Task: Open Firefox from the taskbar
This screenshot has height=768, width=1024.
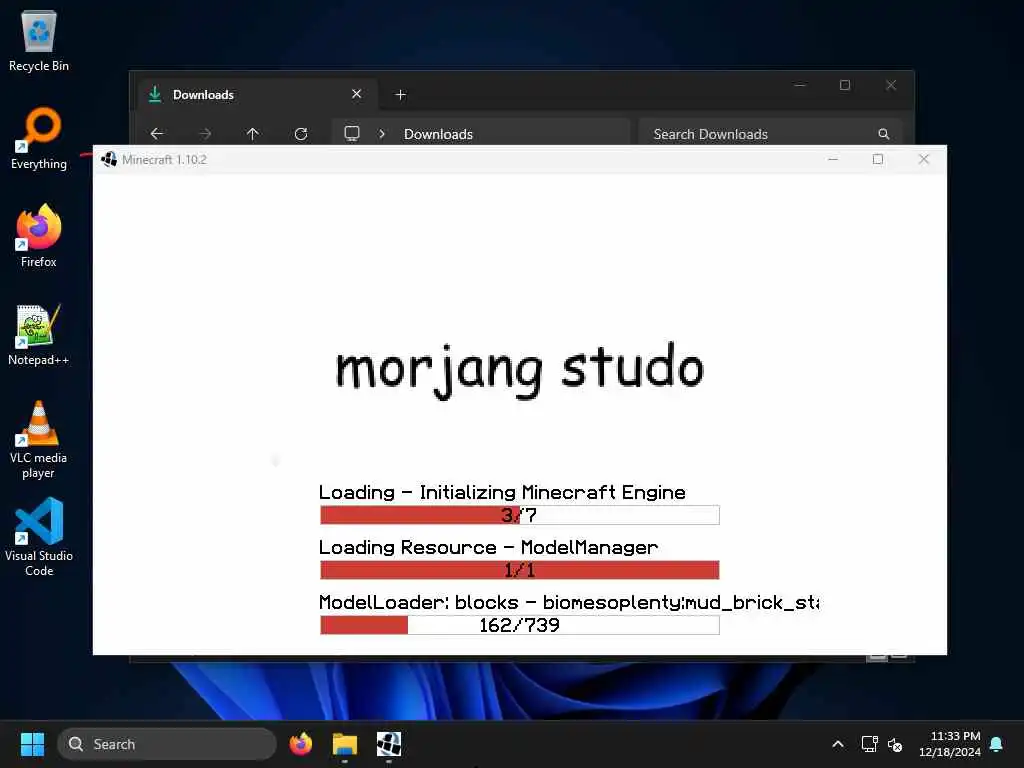Action: tap(301, 744)
